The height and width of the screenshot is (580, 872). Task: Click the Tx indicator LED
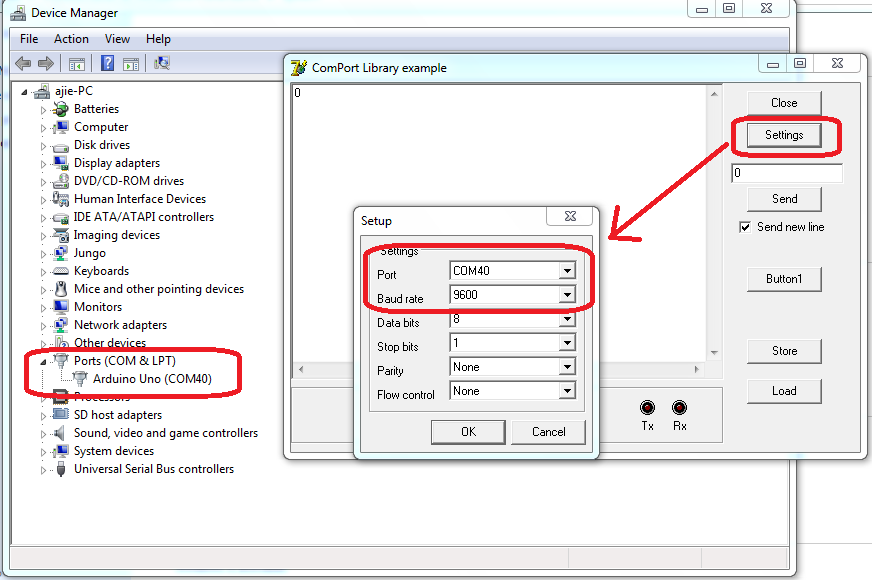(647, 408)
